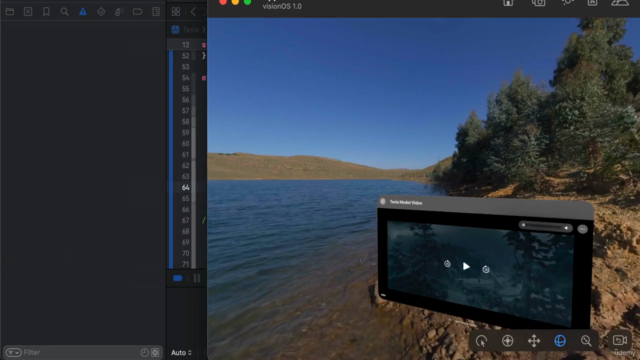Image resolution: width=640 pixels, height=360 pixels.
Task: Open the Issue navigator warning icon
Action: point(83,11)
